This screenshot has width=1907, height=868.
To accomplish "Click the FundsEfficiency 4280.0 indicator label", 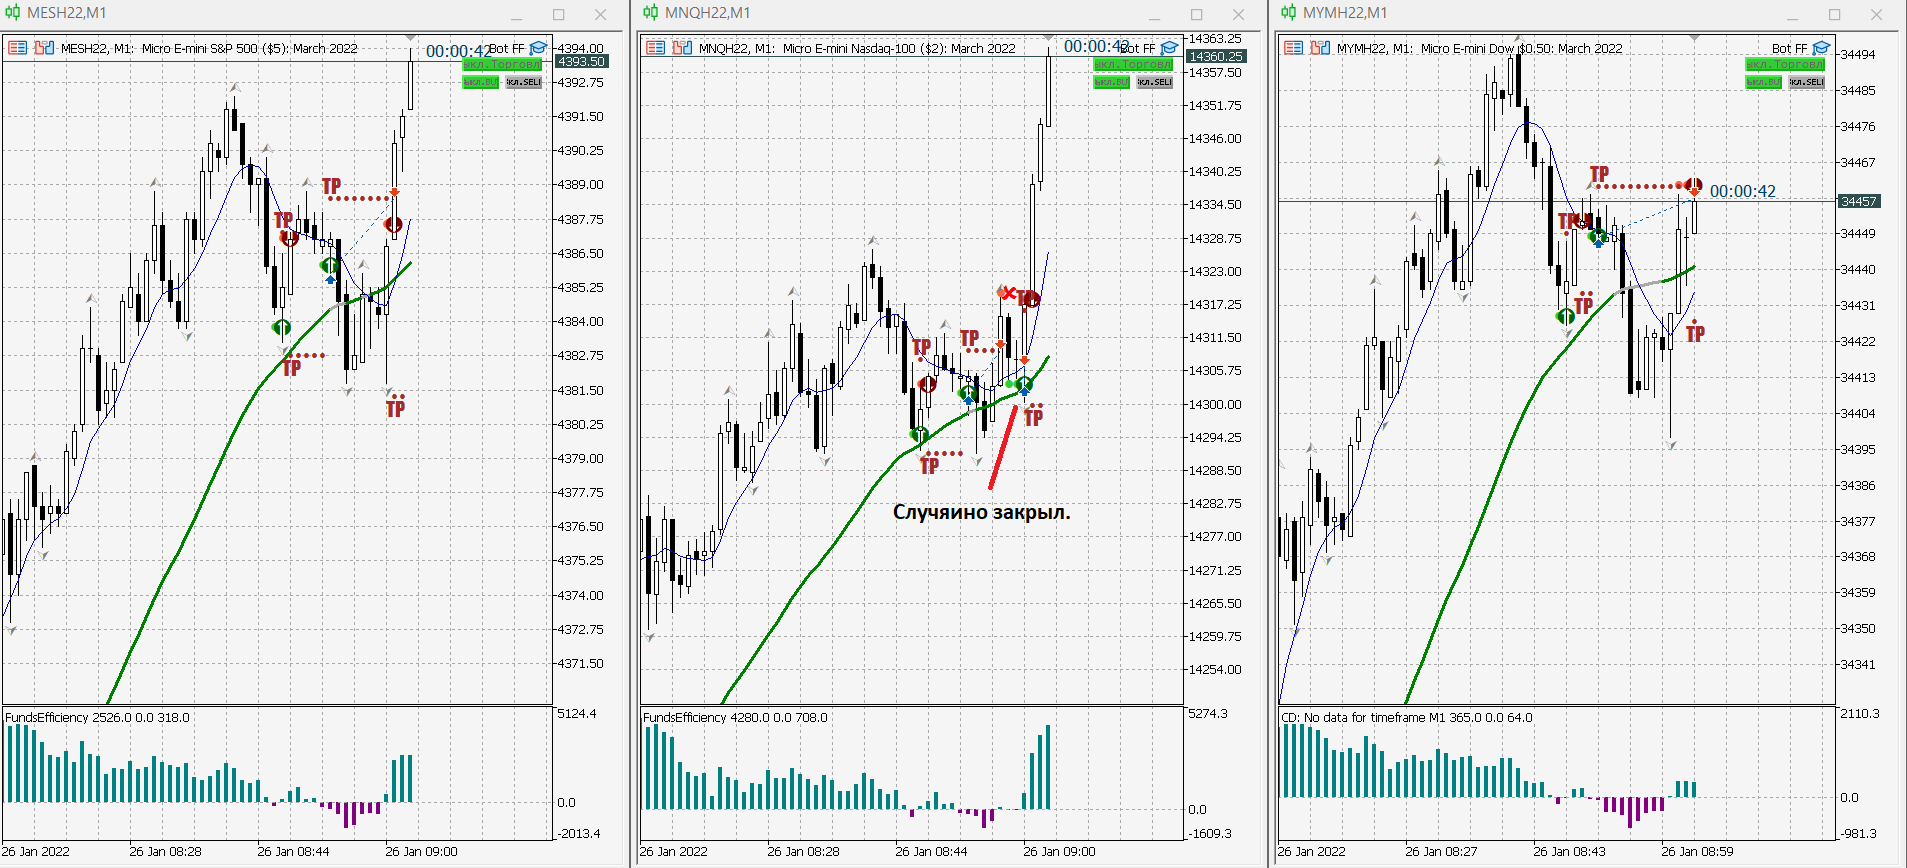I will coord(735,717).
